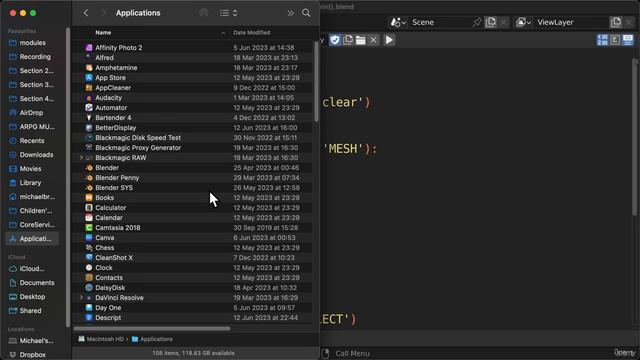Open the Scene browse dropdown in Blender

[398, 22]
